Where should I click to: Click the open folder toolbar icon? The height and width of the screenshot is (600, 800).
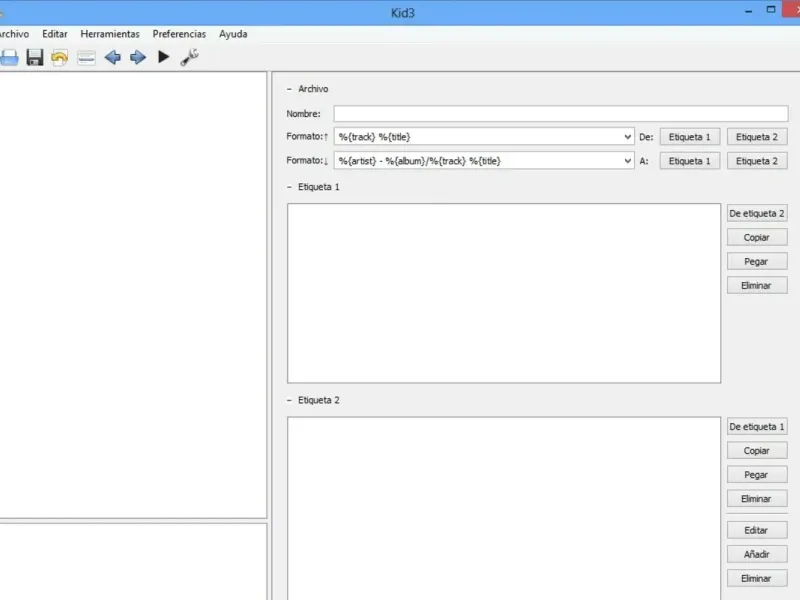point(9,57)
